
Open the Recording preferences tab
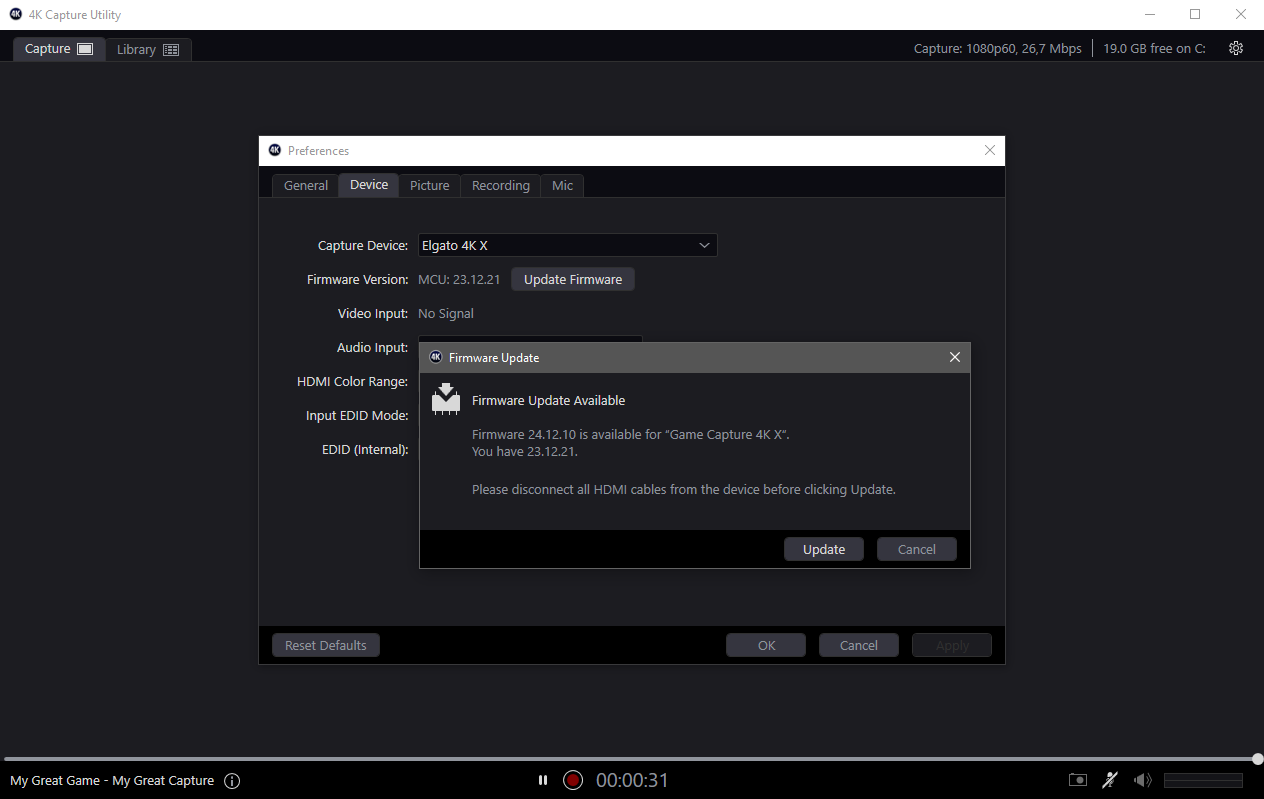click(500, 185)
